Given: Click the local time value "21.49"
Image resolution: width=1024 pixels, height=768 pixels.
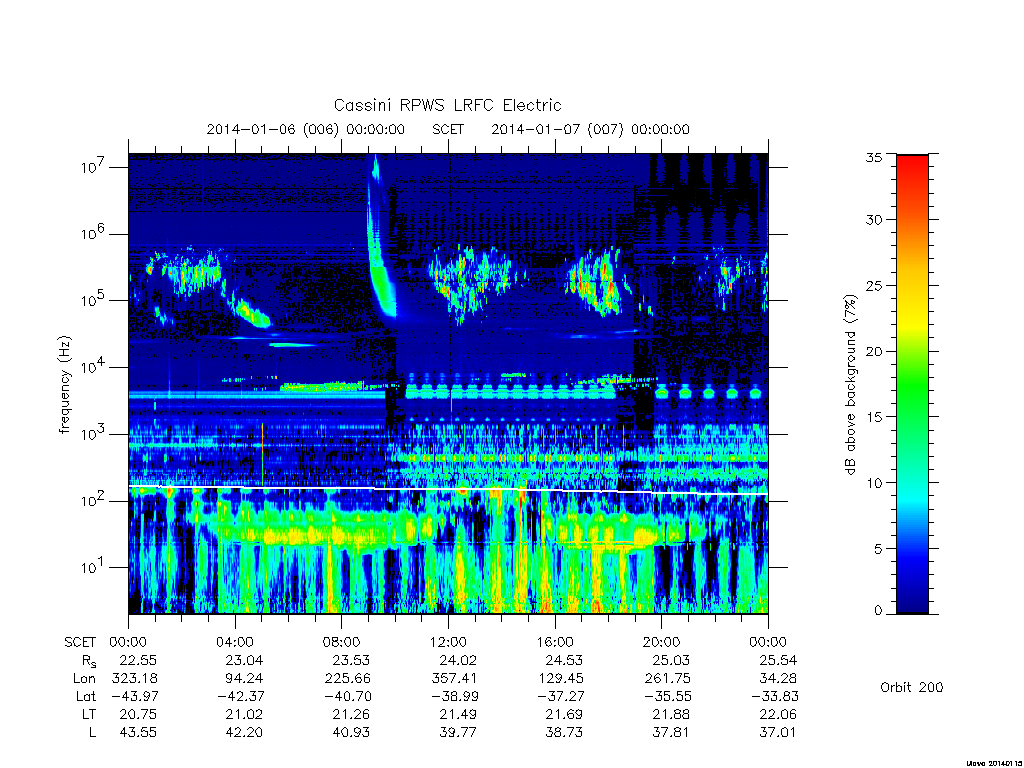Looking at the screenshot, I should pos(458,714).
